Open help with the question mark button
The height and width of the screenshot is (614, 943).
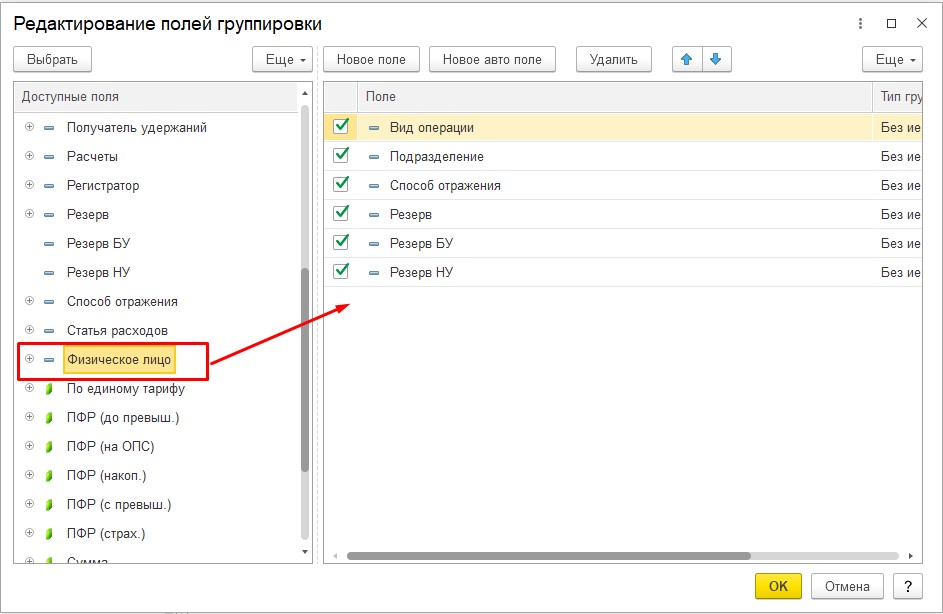908,586
